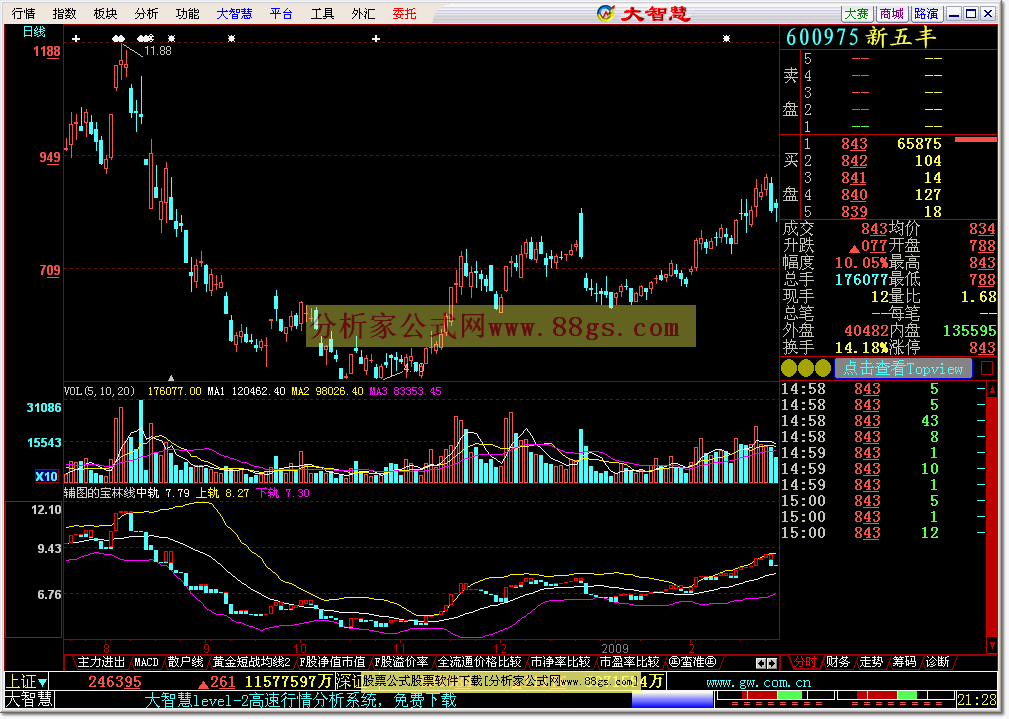Click the X10 volume multiplier label
1009x719 pixels.
pos(46,476)
